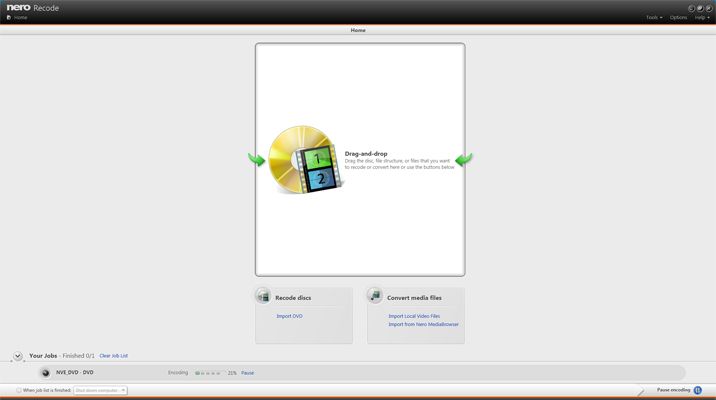
Task: Click the Drag-and-drop heading text
Action: 366,154
